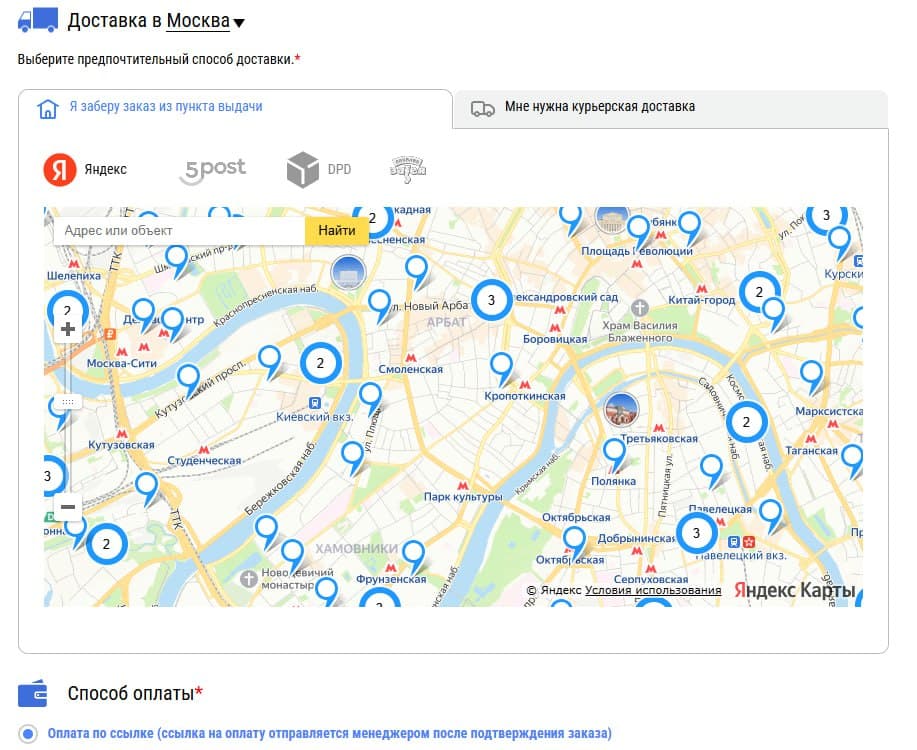
Task: Select the 5post pickup provider logo
Action: point(212,169)
